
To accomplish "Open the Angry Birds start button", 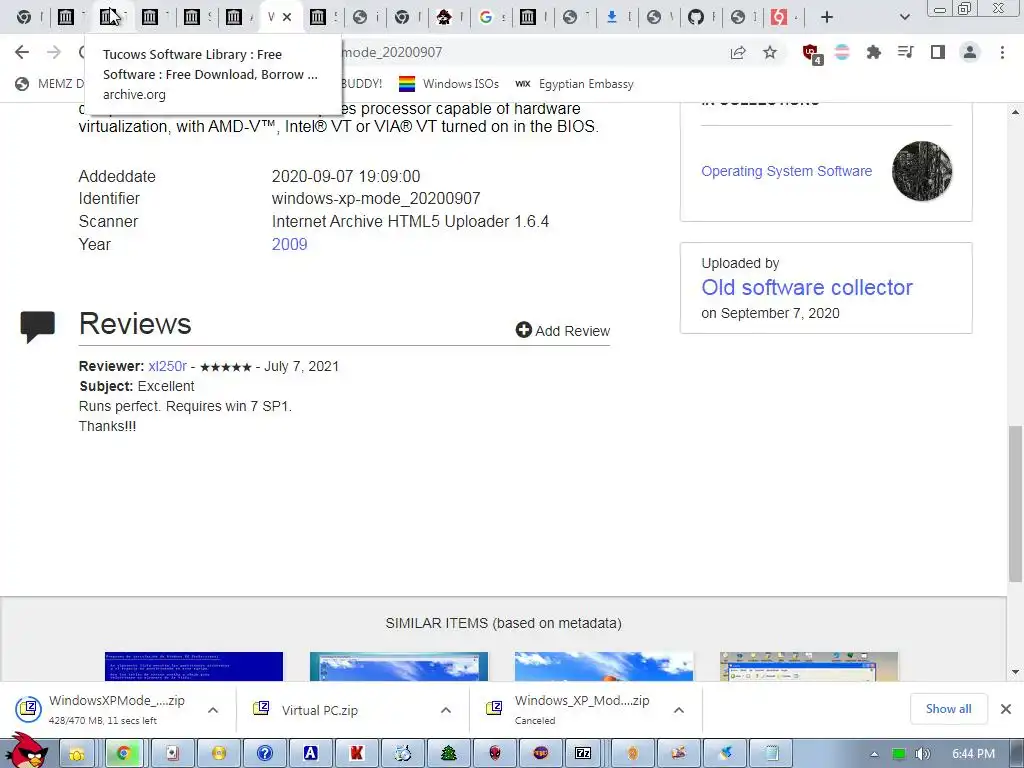I will [26, 751].
